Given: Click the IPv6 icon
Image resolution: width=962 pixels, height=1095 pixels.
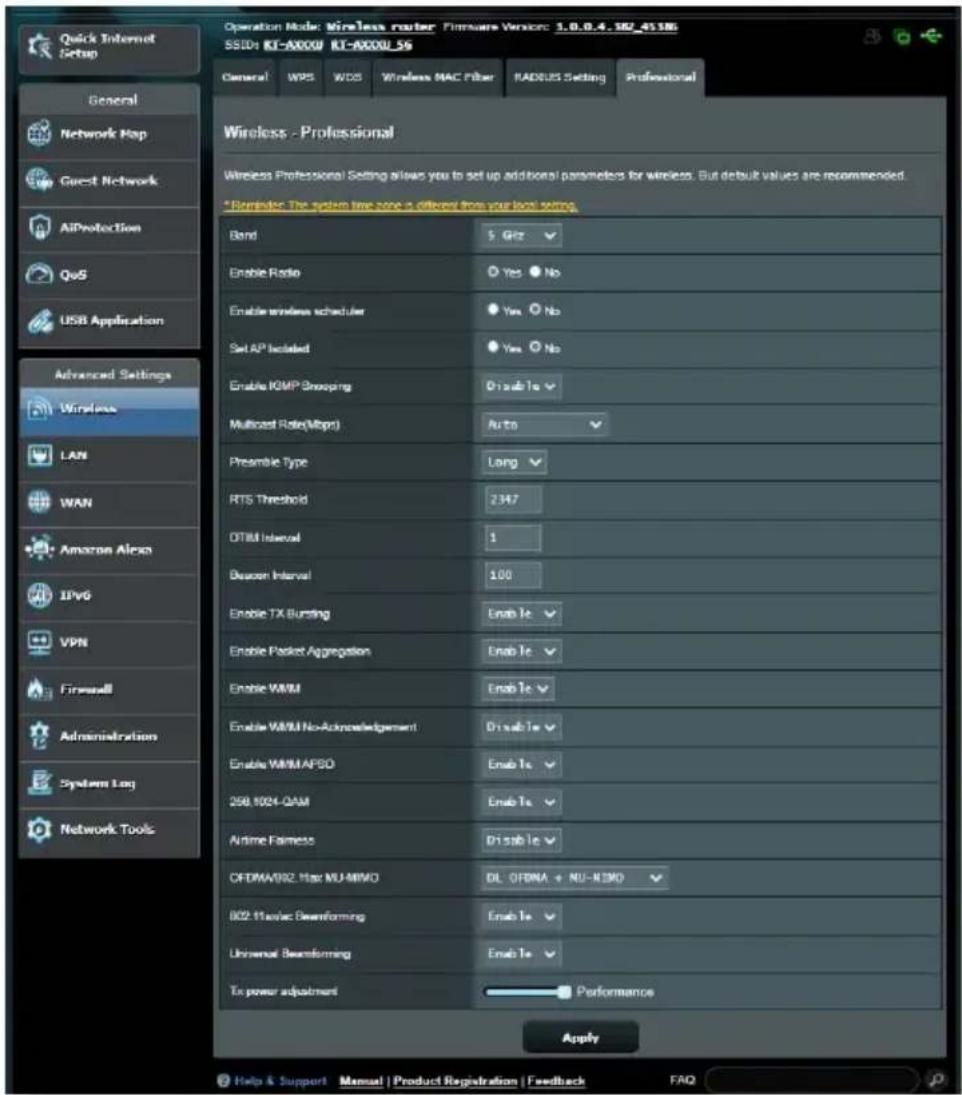Looking at the screenshot, I should pyautogui.click(x=39, y=595).
